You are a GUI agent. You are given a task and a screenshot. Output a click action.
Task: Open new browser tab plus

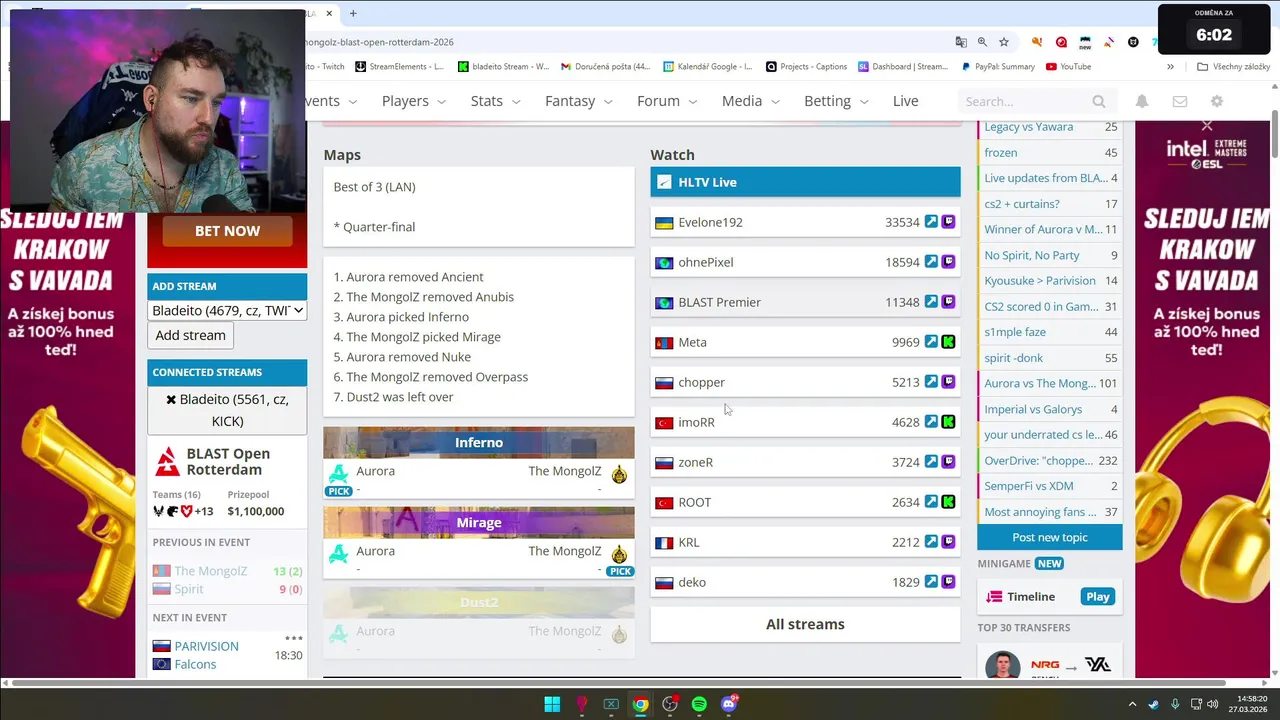coord(353,13)
